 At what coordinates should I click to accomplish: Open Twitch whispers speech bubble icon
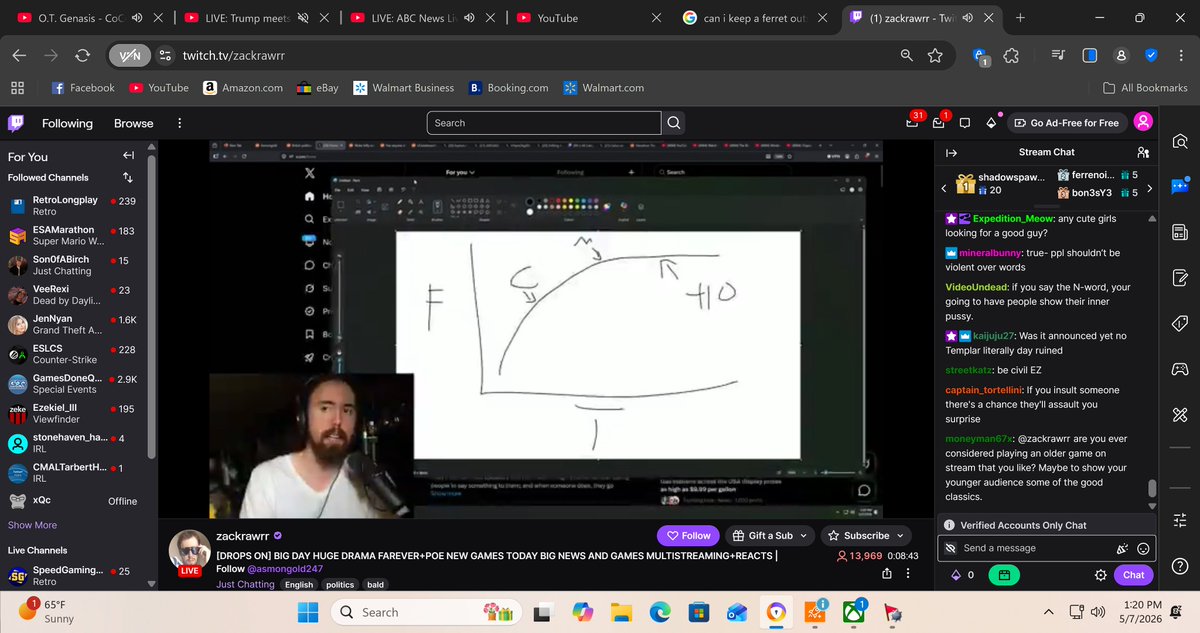tap(965, 123)
